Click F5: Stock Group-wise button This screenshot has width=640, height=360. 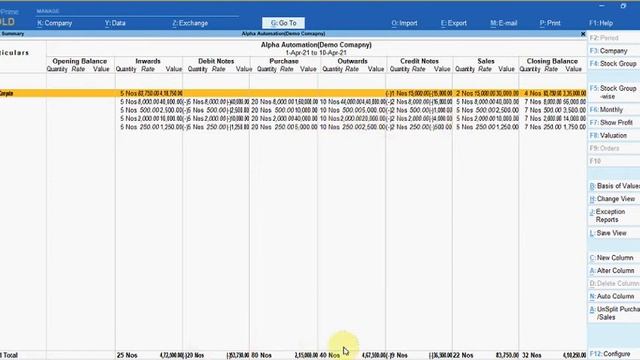click(x=613, y=92)
